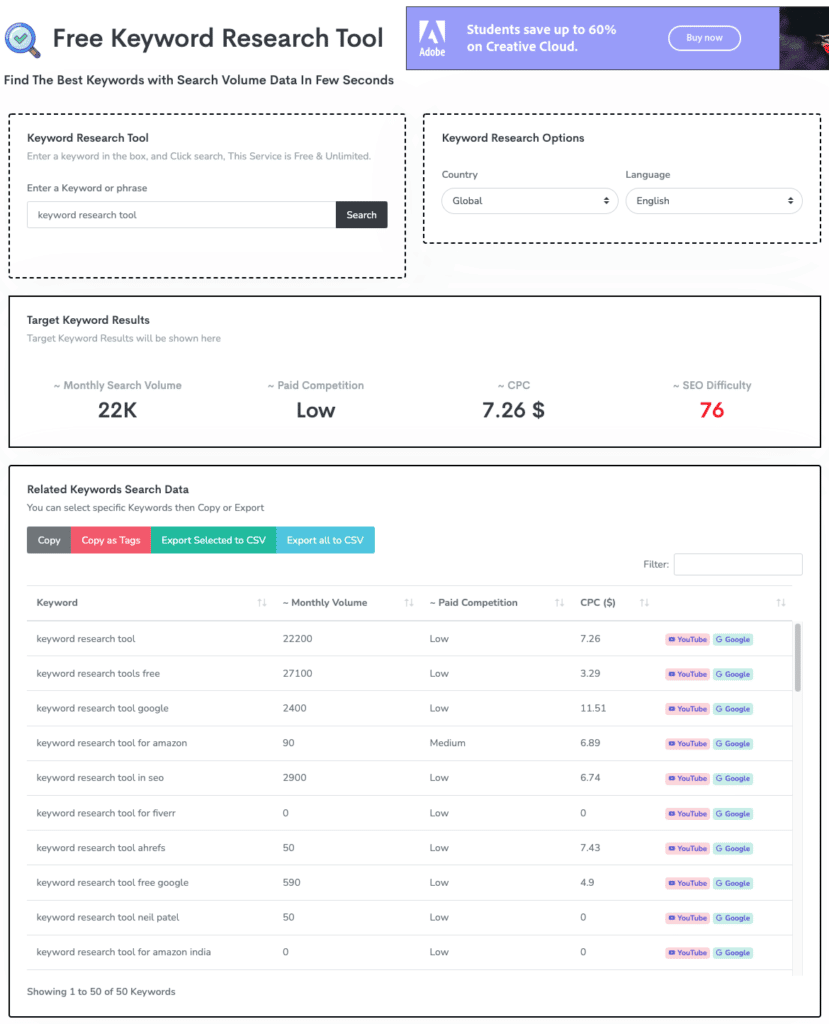The height and width of the screenshot is (1024, 829).
Task: Click Buy now in the Adobe ad
Action: tap(704, 38)
